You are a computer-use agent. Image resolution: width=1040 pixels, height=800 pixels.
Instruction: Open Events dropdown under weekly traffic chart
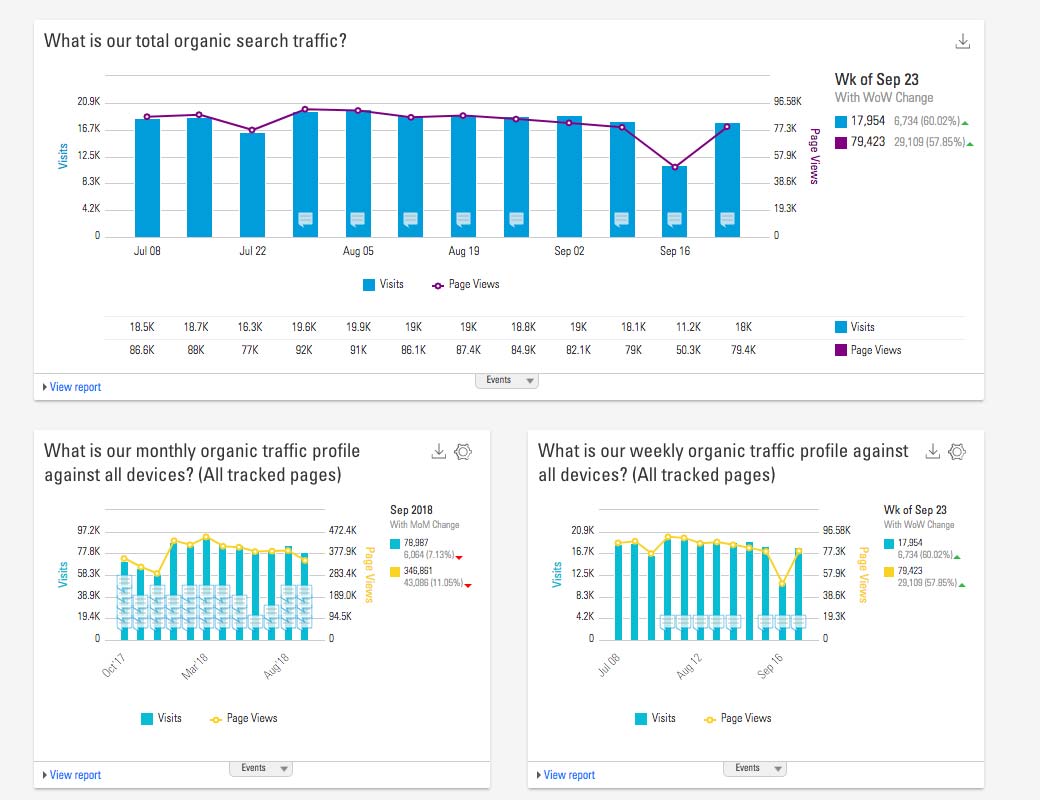click(754, 768)
